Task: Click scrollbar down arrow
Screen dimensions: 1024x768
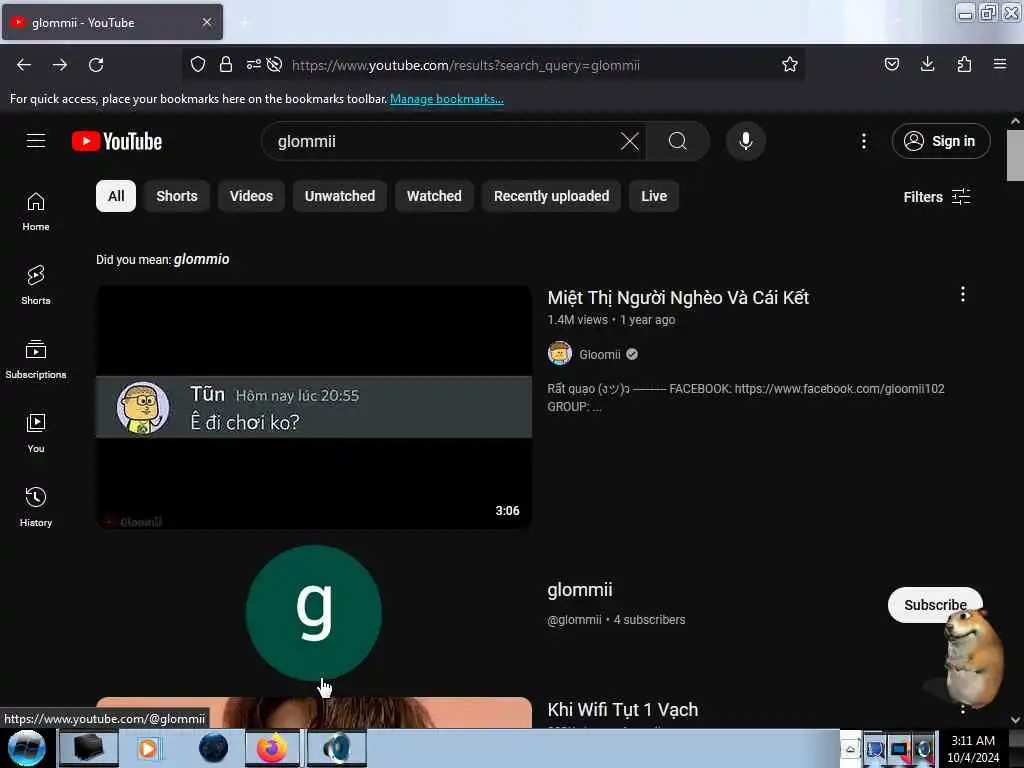Action: [1015, 720]
